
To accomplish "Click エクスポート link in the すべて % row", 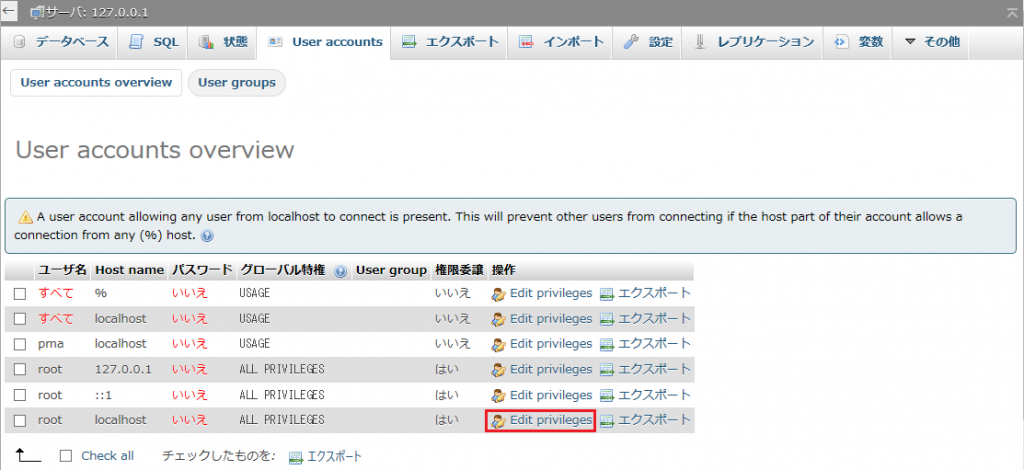I will [x=645, y=294].
